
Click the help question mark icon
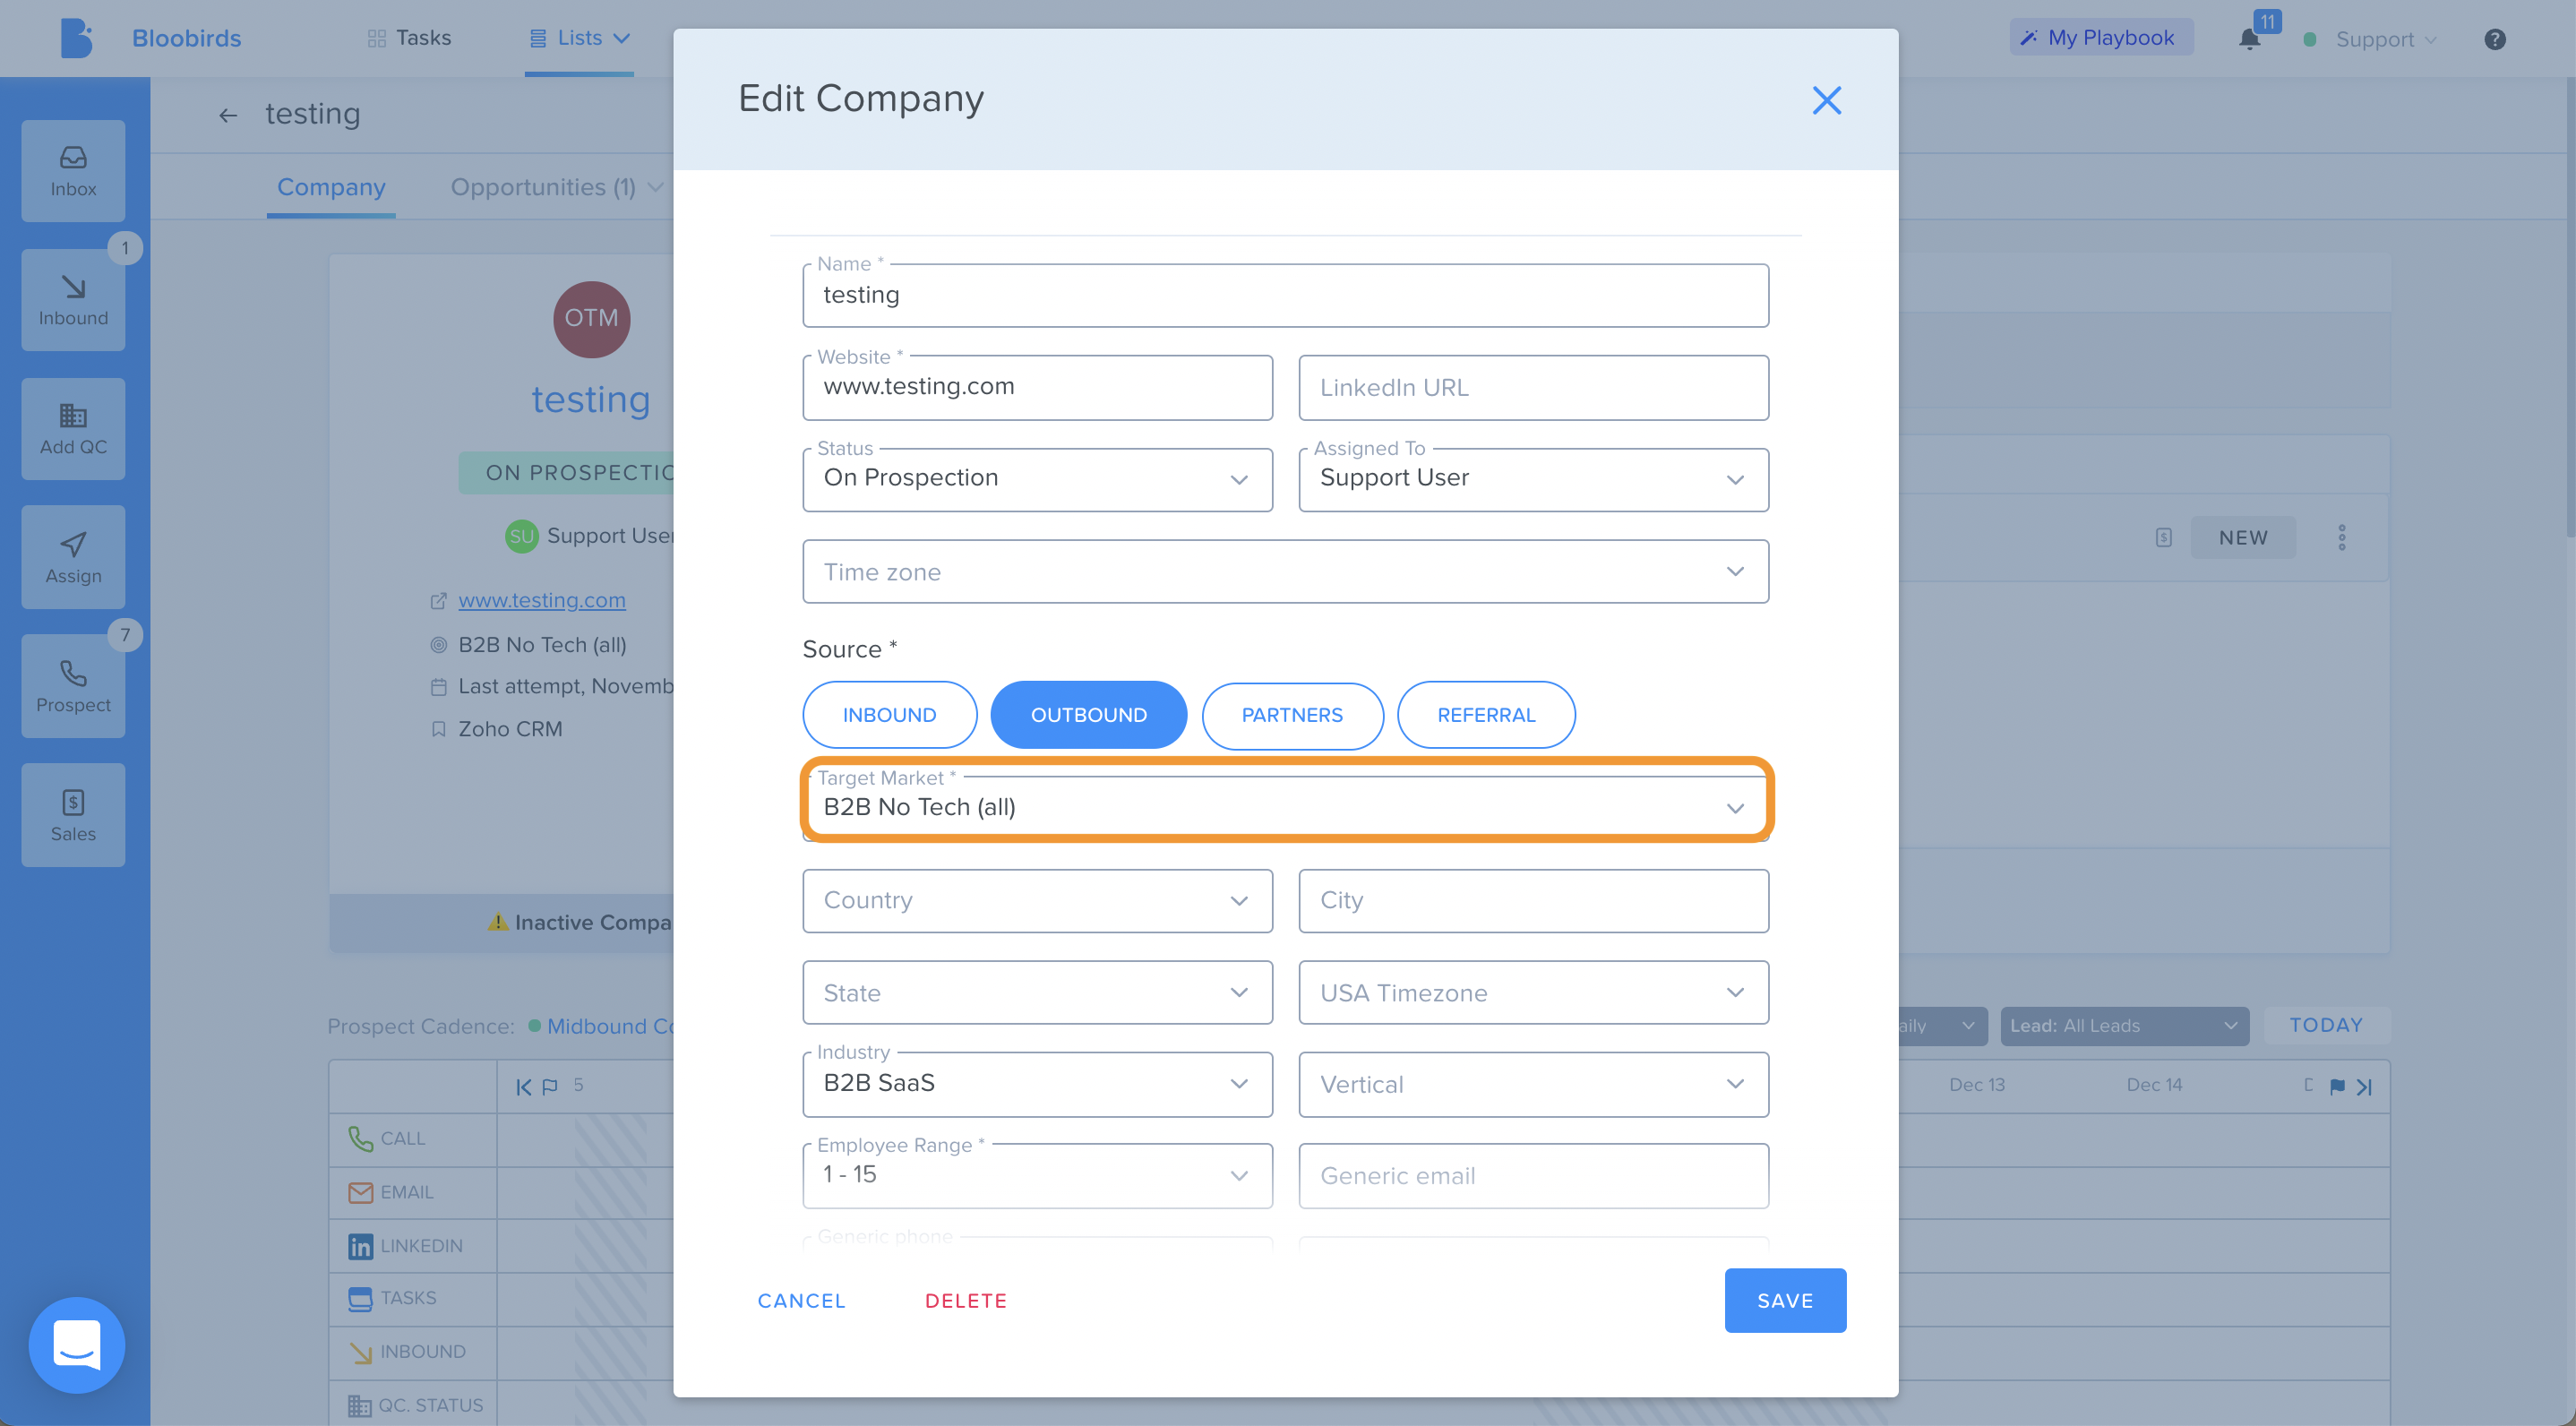pyautogui.click(x=2495, y=39)
